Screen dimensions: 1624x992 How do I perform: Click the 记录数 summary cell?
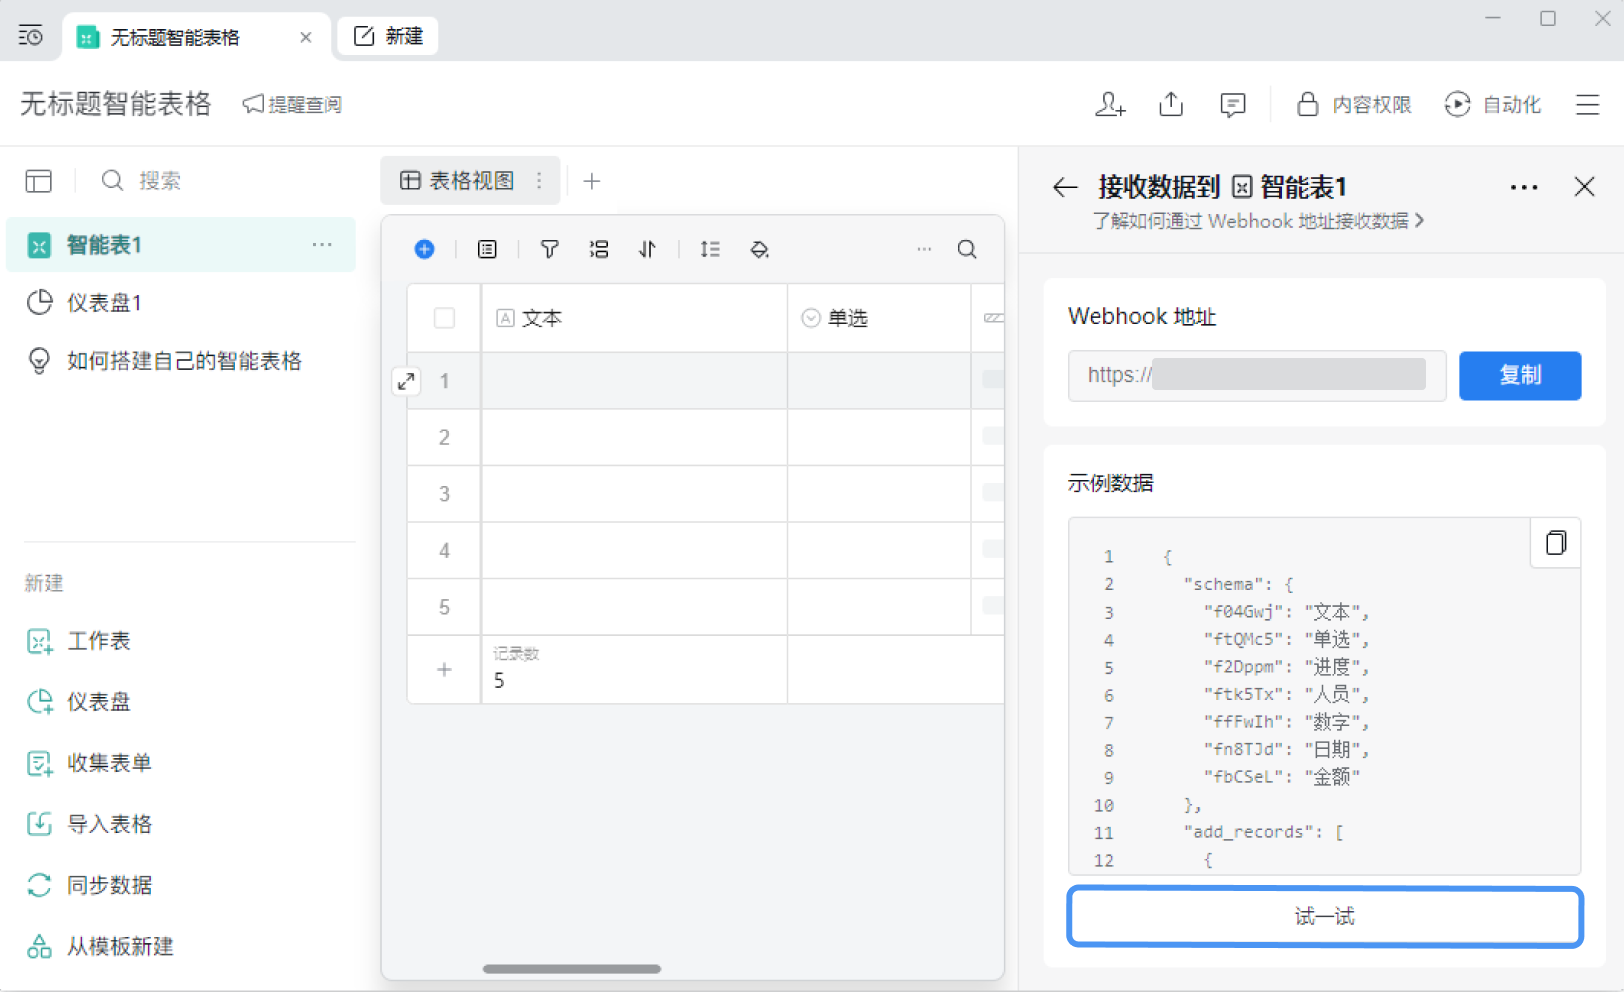coord(634,669)
